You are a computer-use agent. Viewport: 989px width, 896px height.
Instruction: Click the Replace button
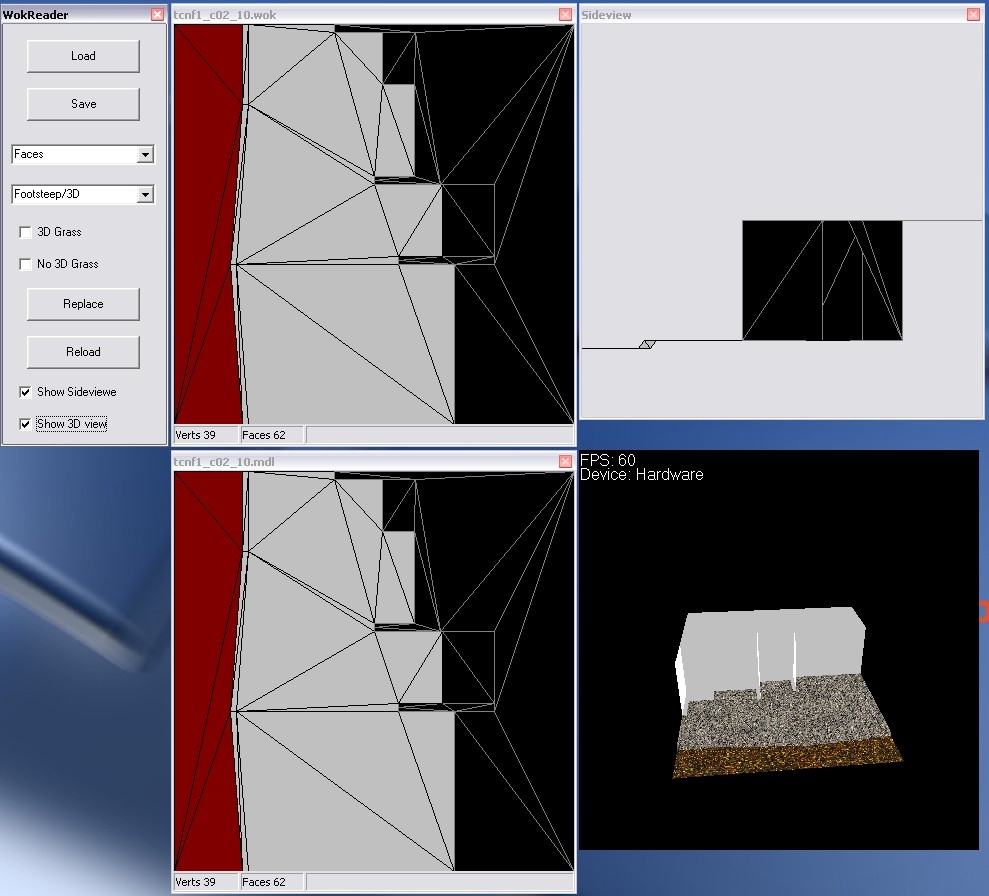(x=83, y=304)
